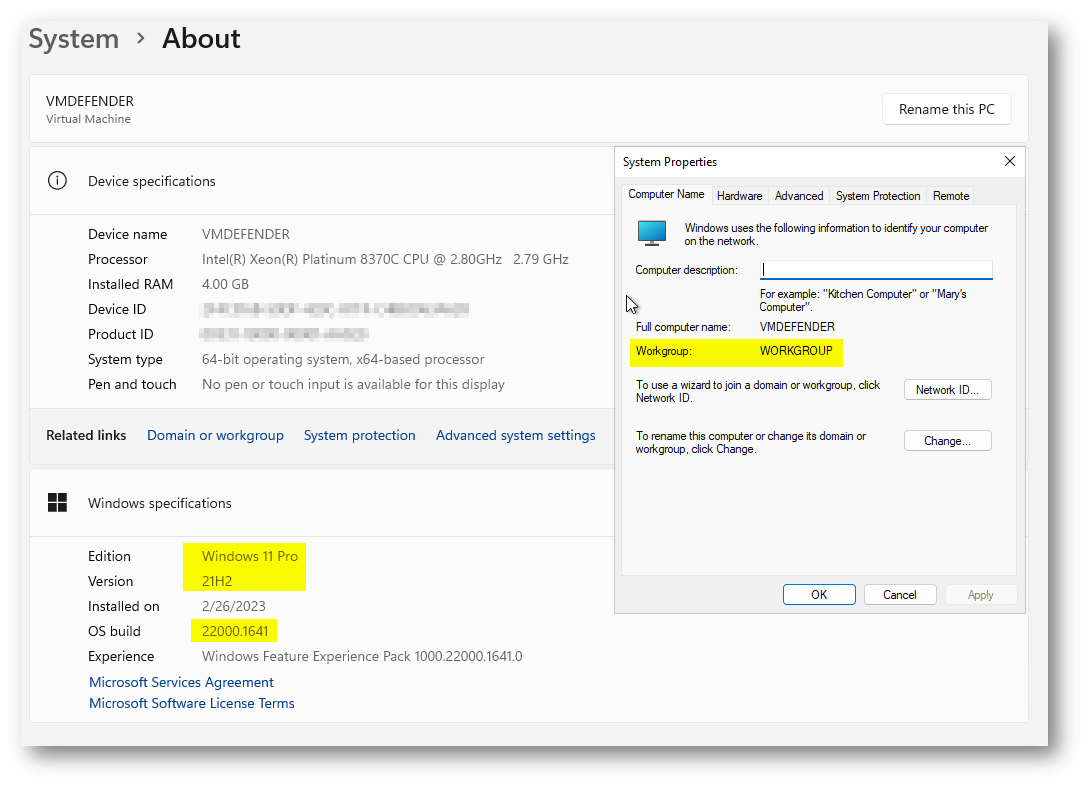Click the Change... button
Screen dimensions: 1090x788
(x=947, y=441)
